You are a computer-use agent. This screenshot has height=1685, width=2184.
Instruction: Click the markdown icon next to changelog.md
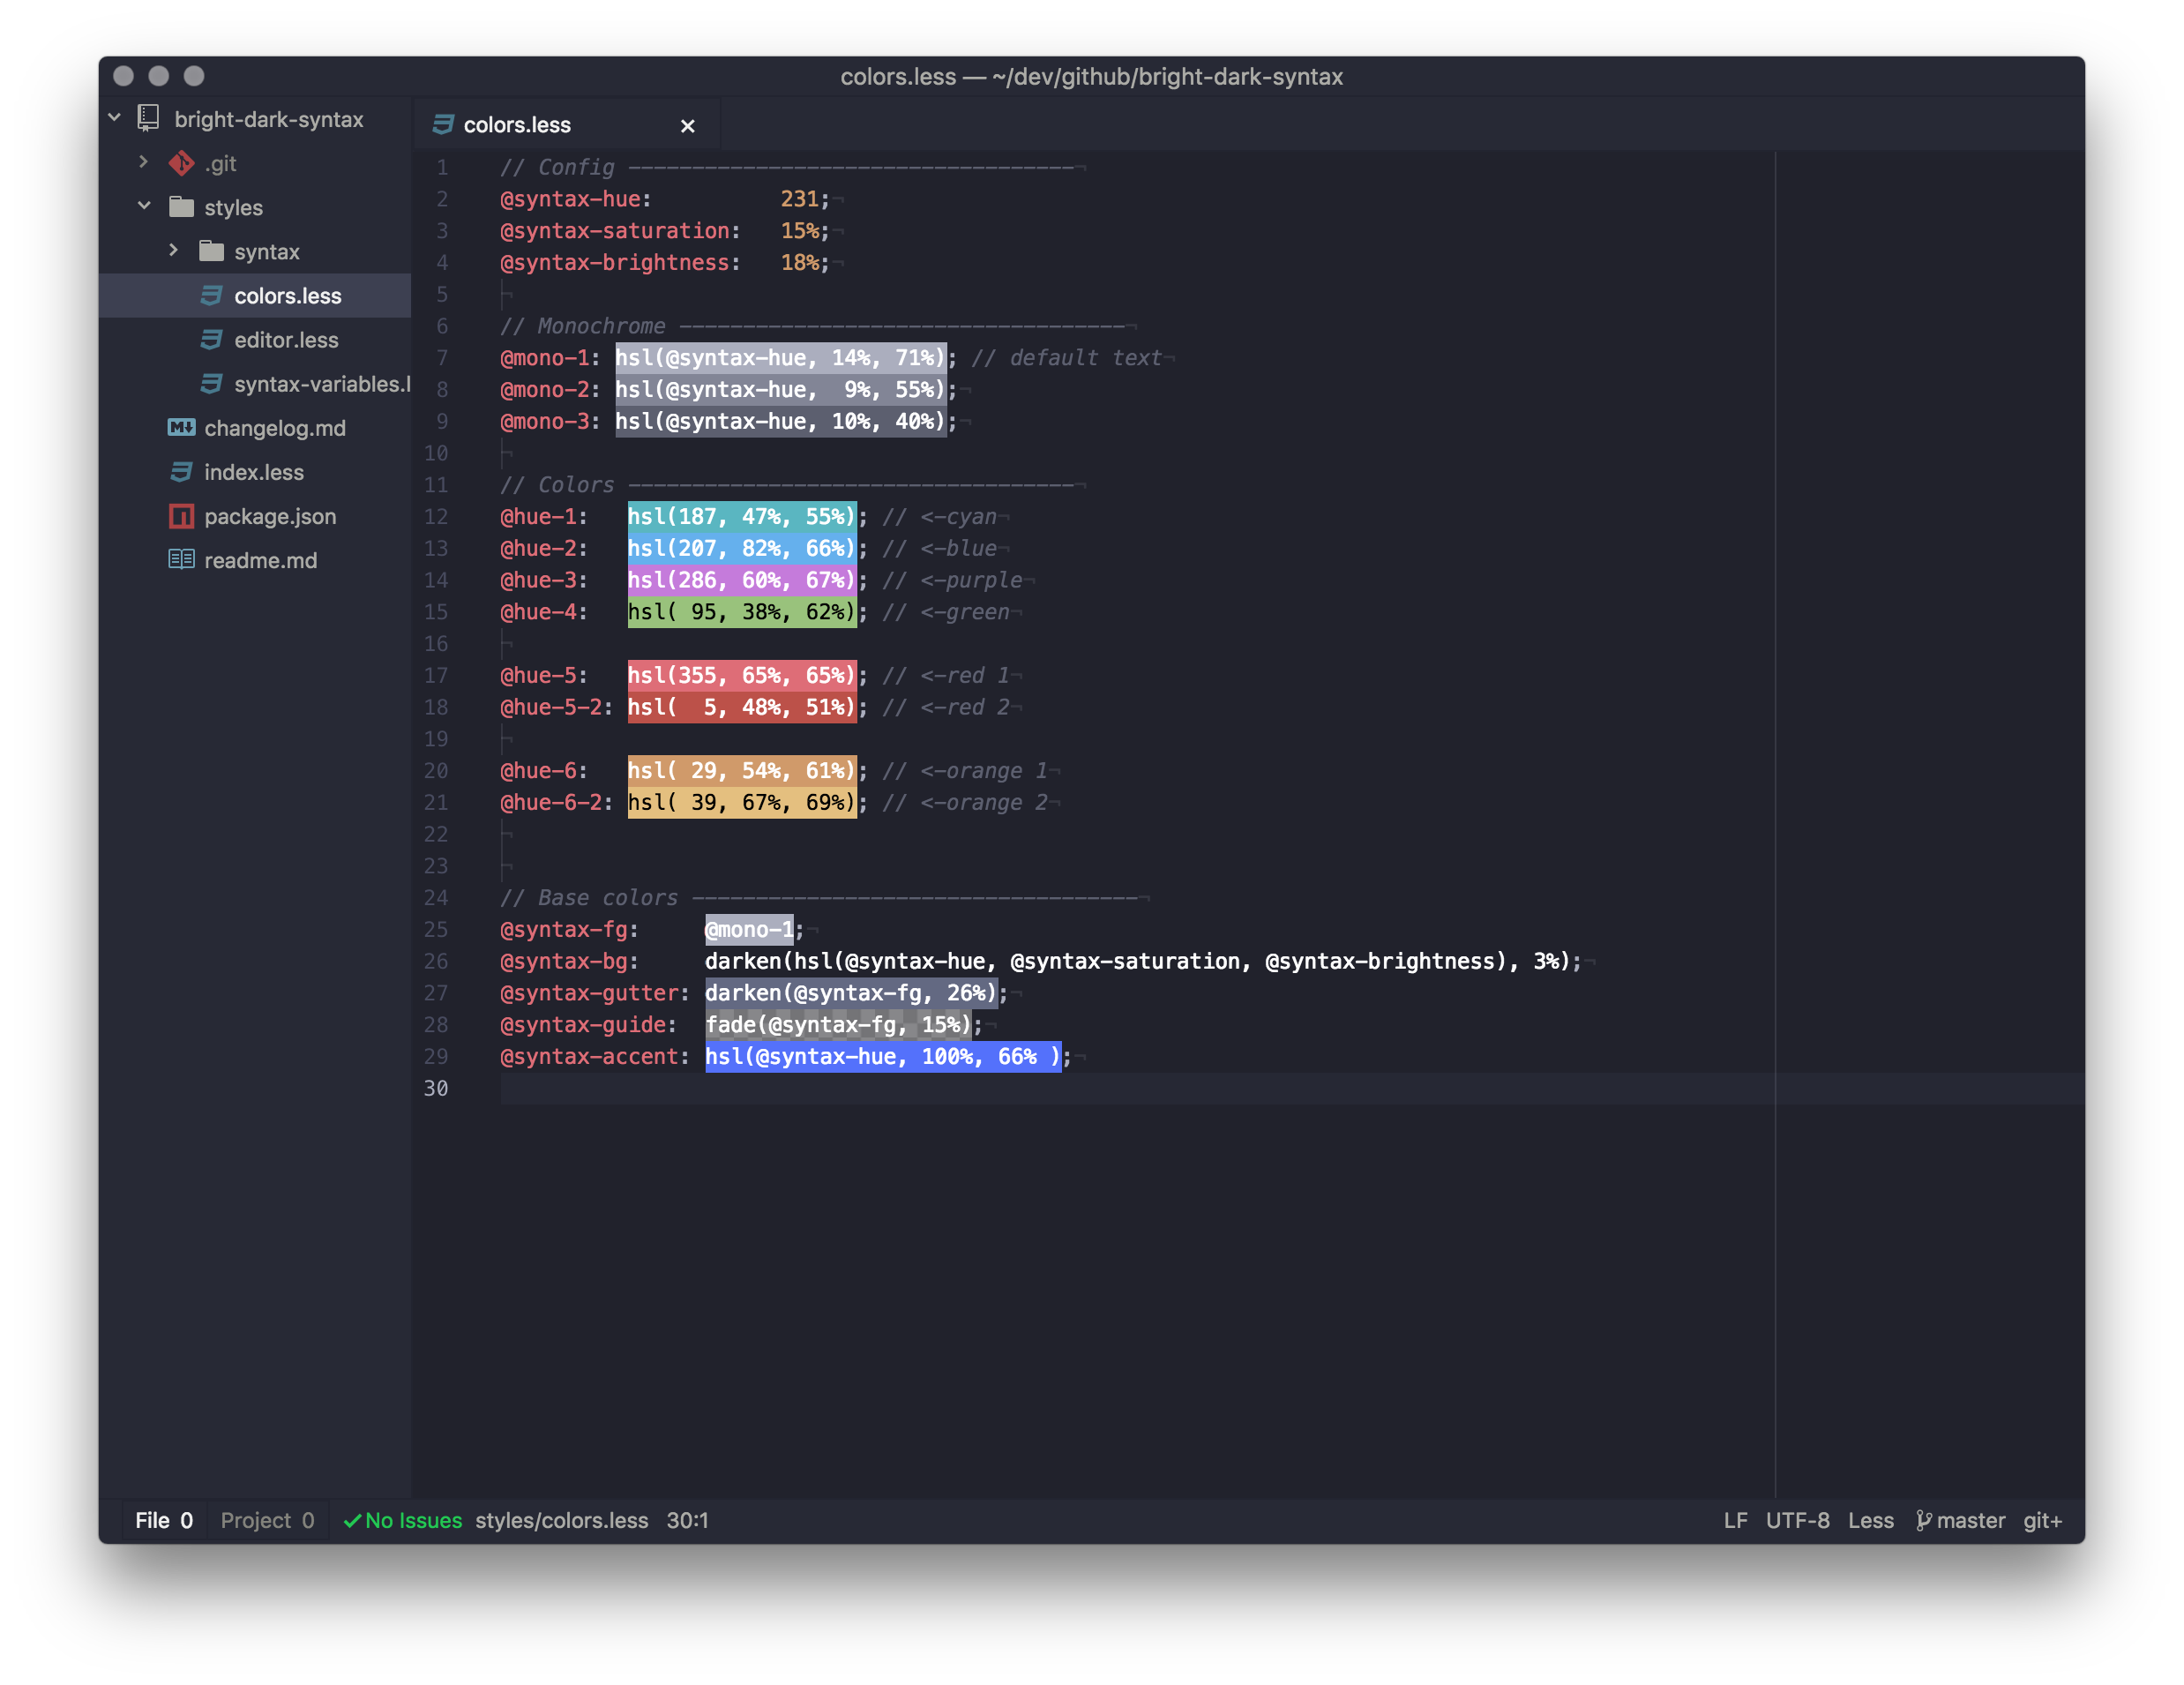[181, 428]
